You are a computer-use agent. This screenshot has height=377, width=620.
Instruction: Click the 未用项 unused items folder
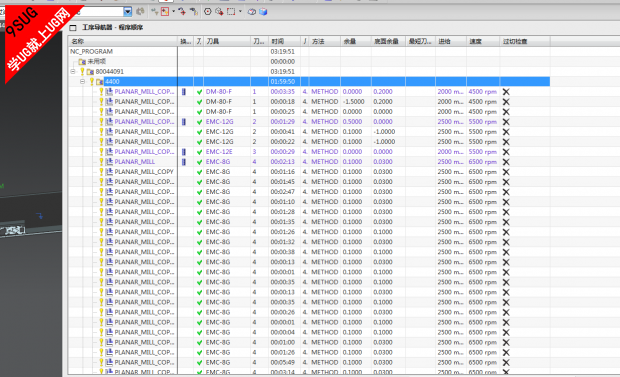tap(96, 61)
